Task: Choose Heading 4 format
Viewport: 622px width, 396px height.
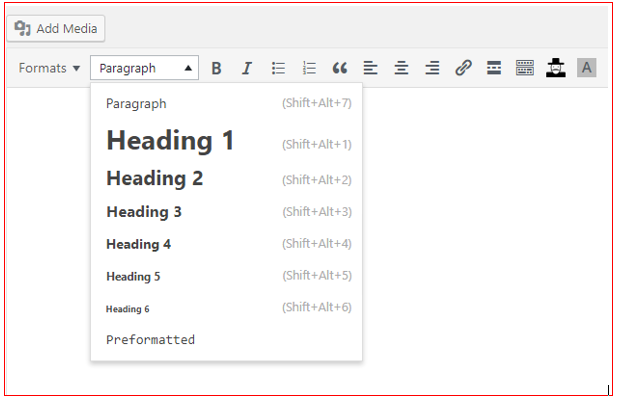Action: point(227,244)
